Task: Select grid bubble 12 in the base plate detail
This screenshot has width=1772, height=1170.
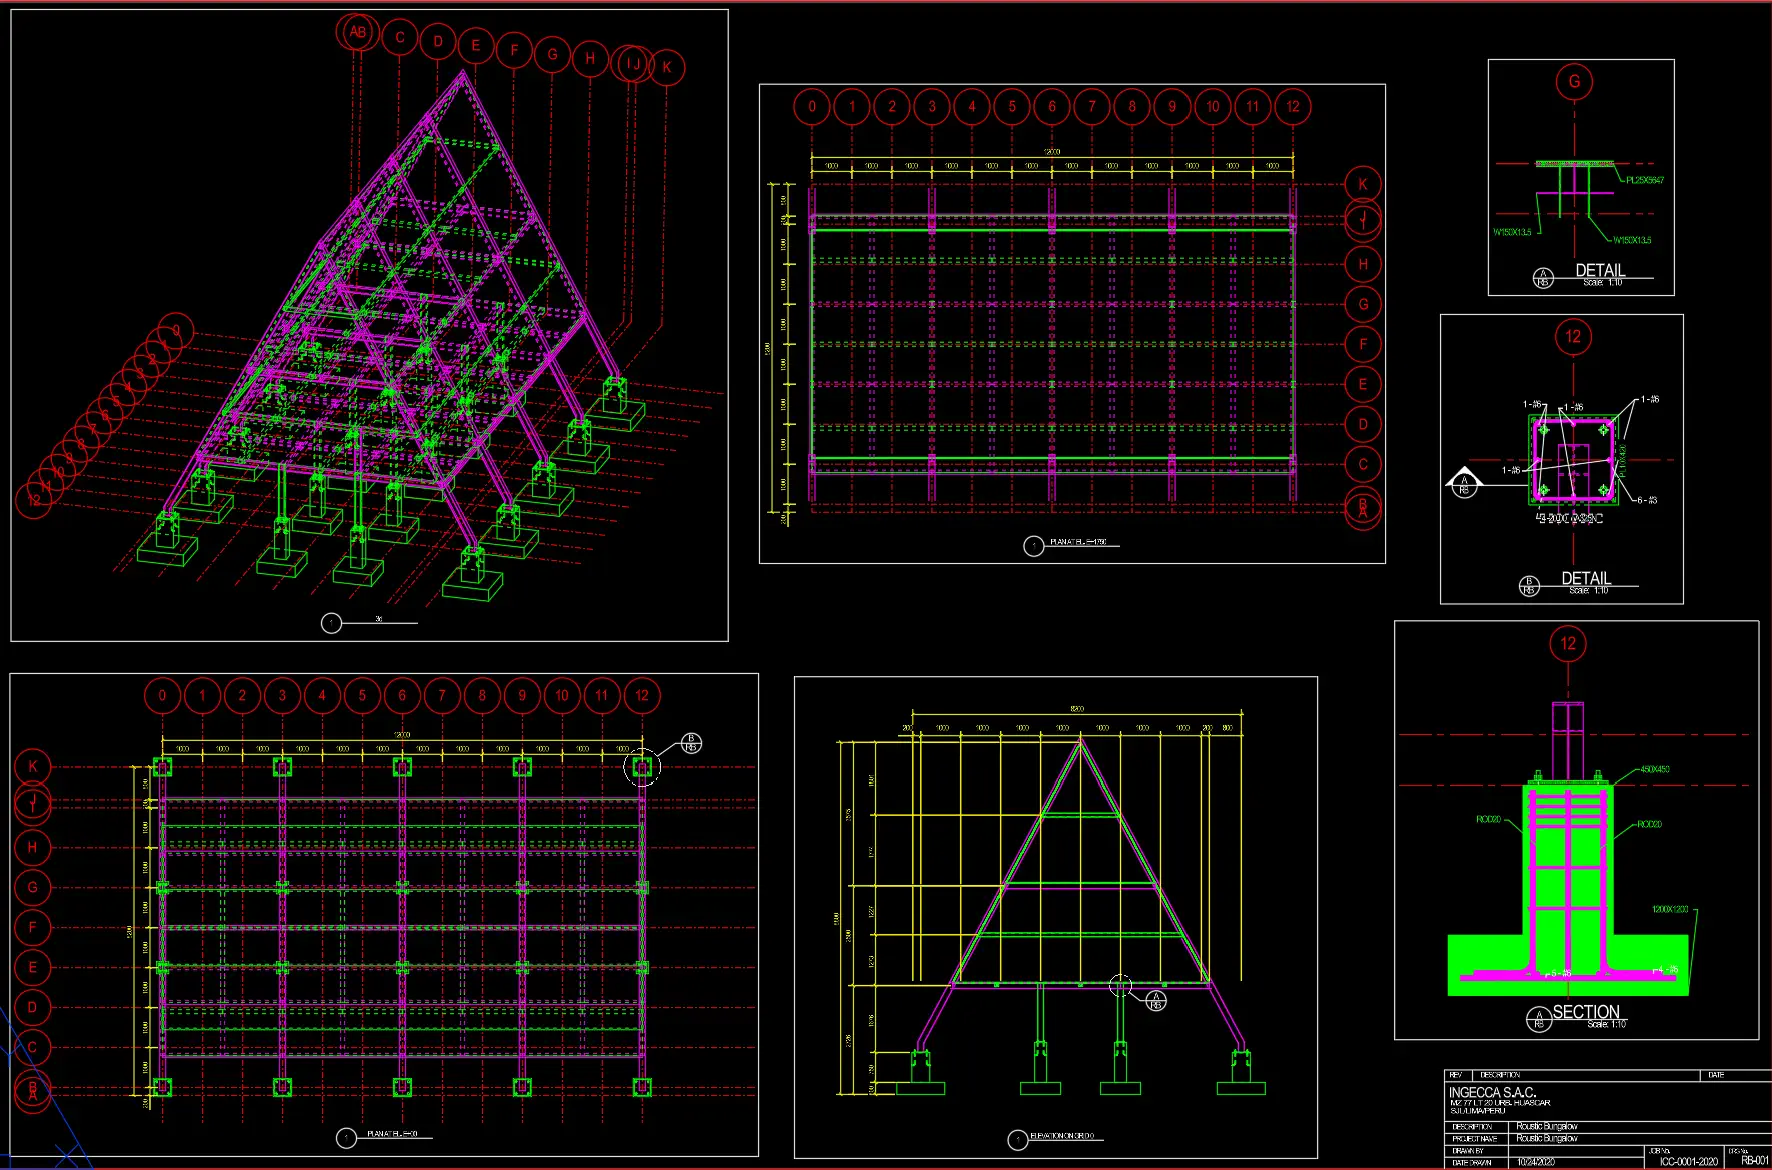Action: [x=1574, y=337]
